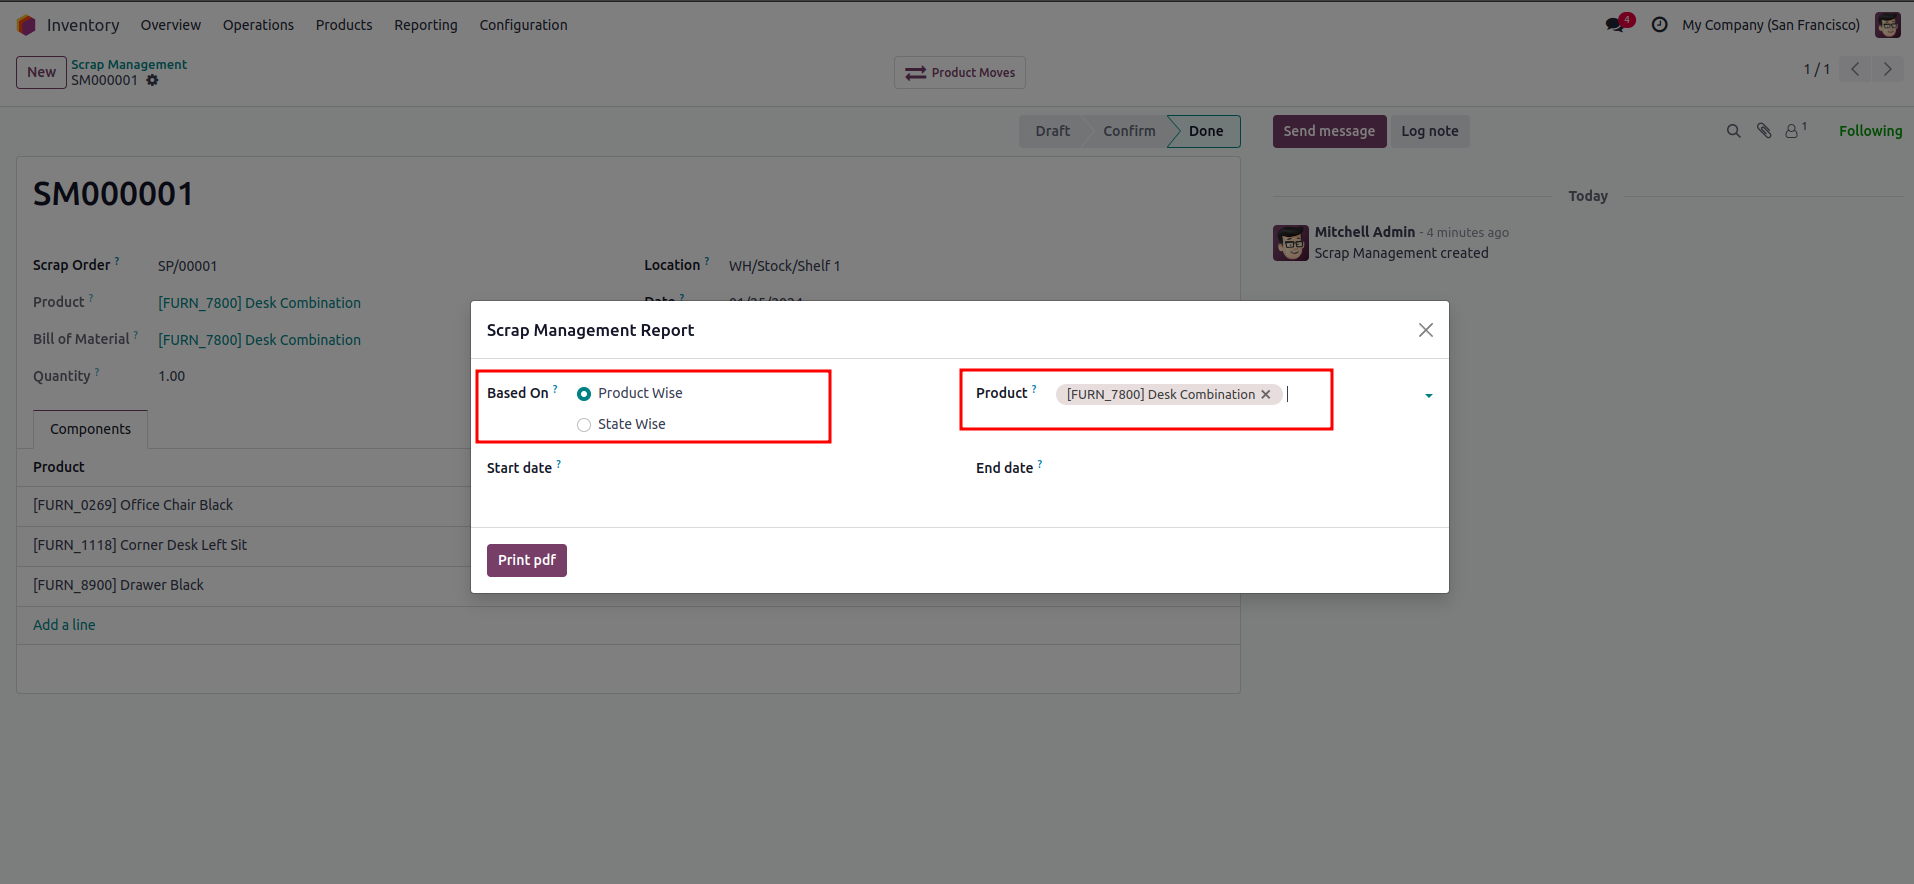Click the Print pdf button
Image resolution: width=1914 pixels, height=884 pixels.
[526, 560]
